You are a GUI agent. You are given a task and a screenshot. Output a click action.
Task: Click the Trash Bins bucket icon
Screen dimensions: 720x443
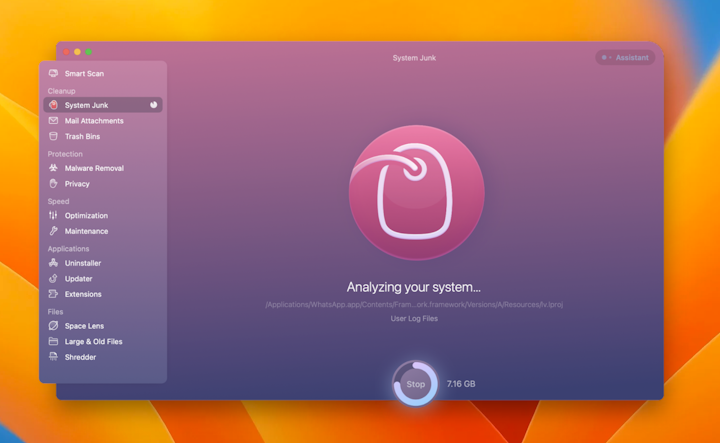[x=53, y=136]
